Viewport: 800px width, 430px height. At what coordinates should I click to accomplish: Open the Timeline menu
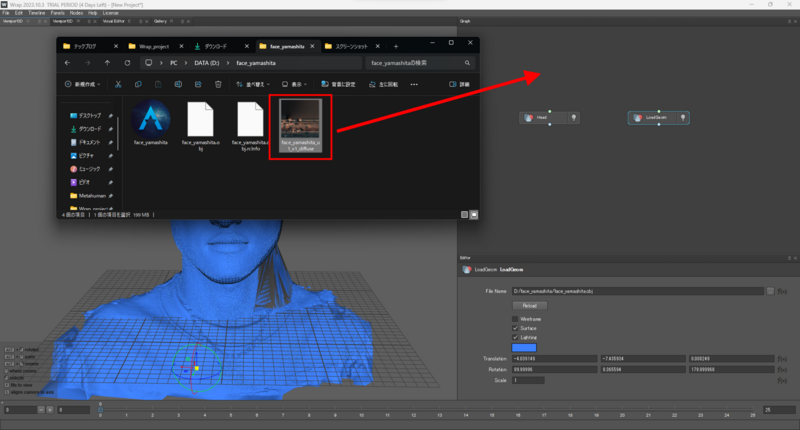pyautogui.click(x=36, y=13)
